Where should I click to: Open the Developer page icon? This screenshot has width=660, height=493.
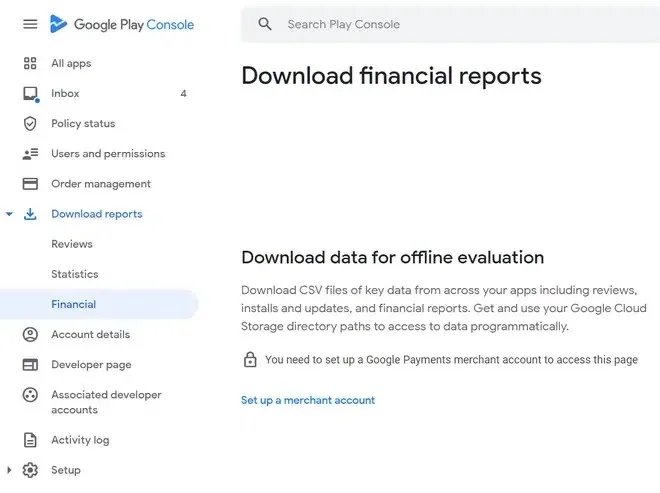pos(30,365)
